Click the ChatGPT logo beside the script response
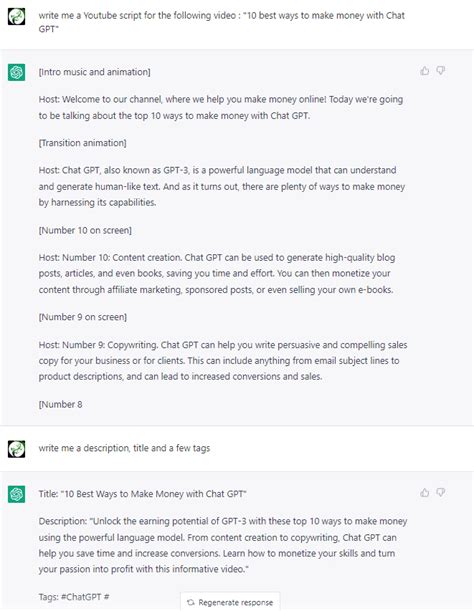Image resolution: width=474 pixels, height=611 pixels. click(16, 72)
